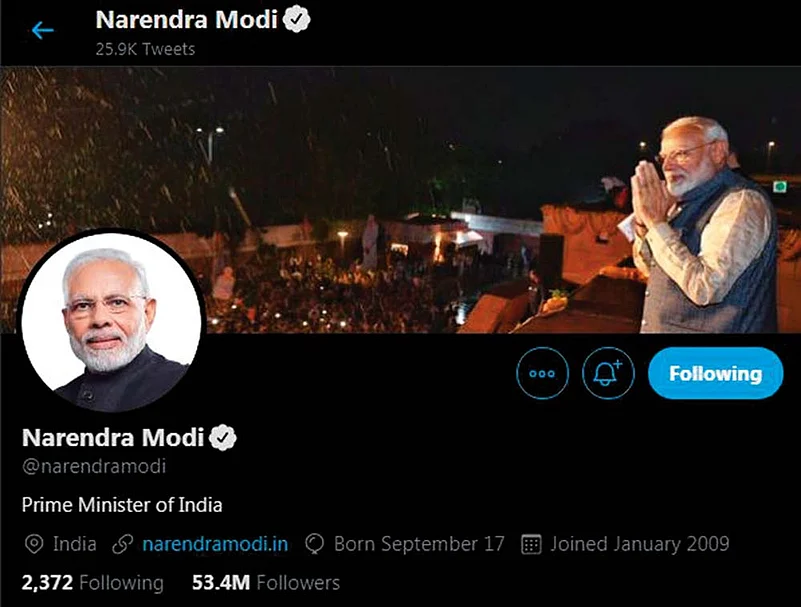Enable tweet notifications with the bell icon
Image resolution: width=801 pixels, height=607 pixels.
tap(608, 374)
